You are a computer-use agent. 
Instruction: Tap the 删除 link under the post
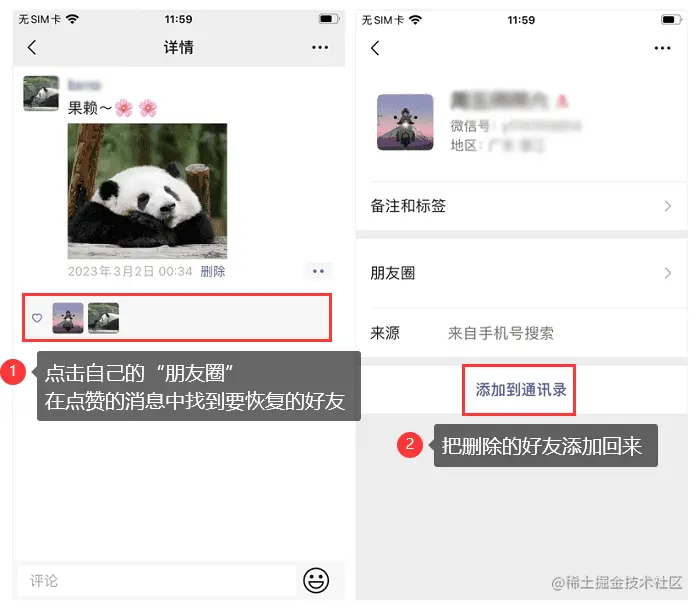(213, 271)
